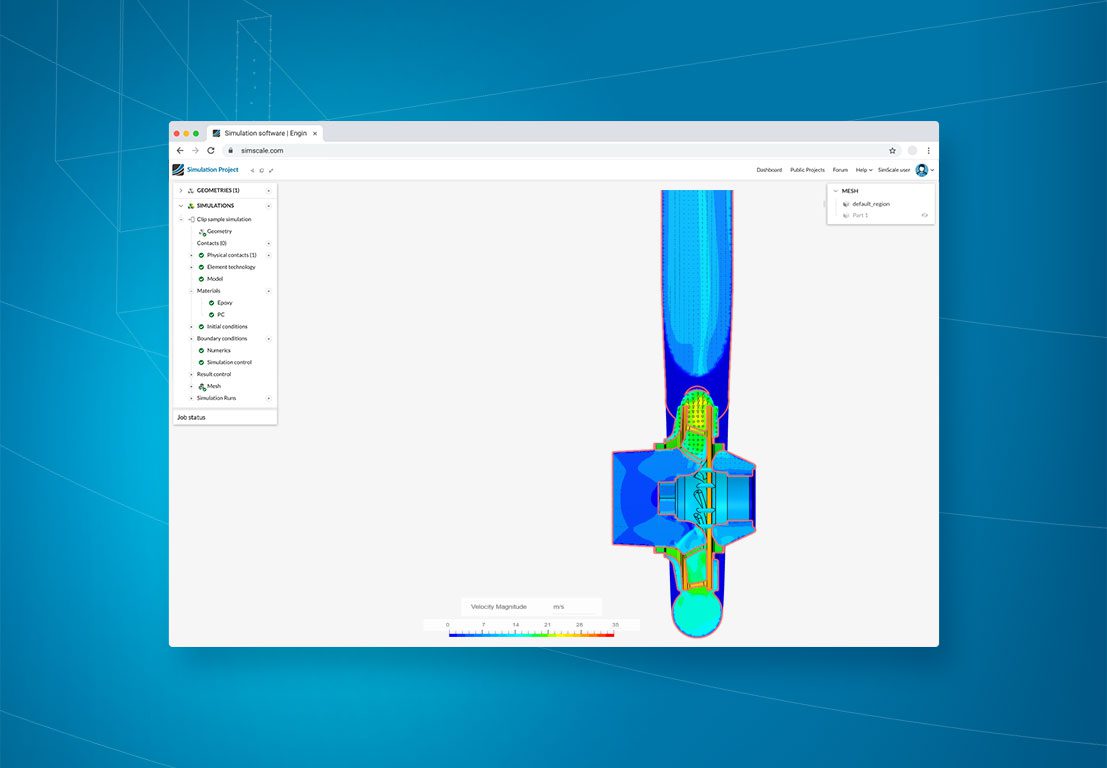Add a boundary condition with plus button

(x=268, y=339)
